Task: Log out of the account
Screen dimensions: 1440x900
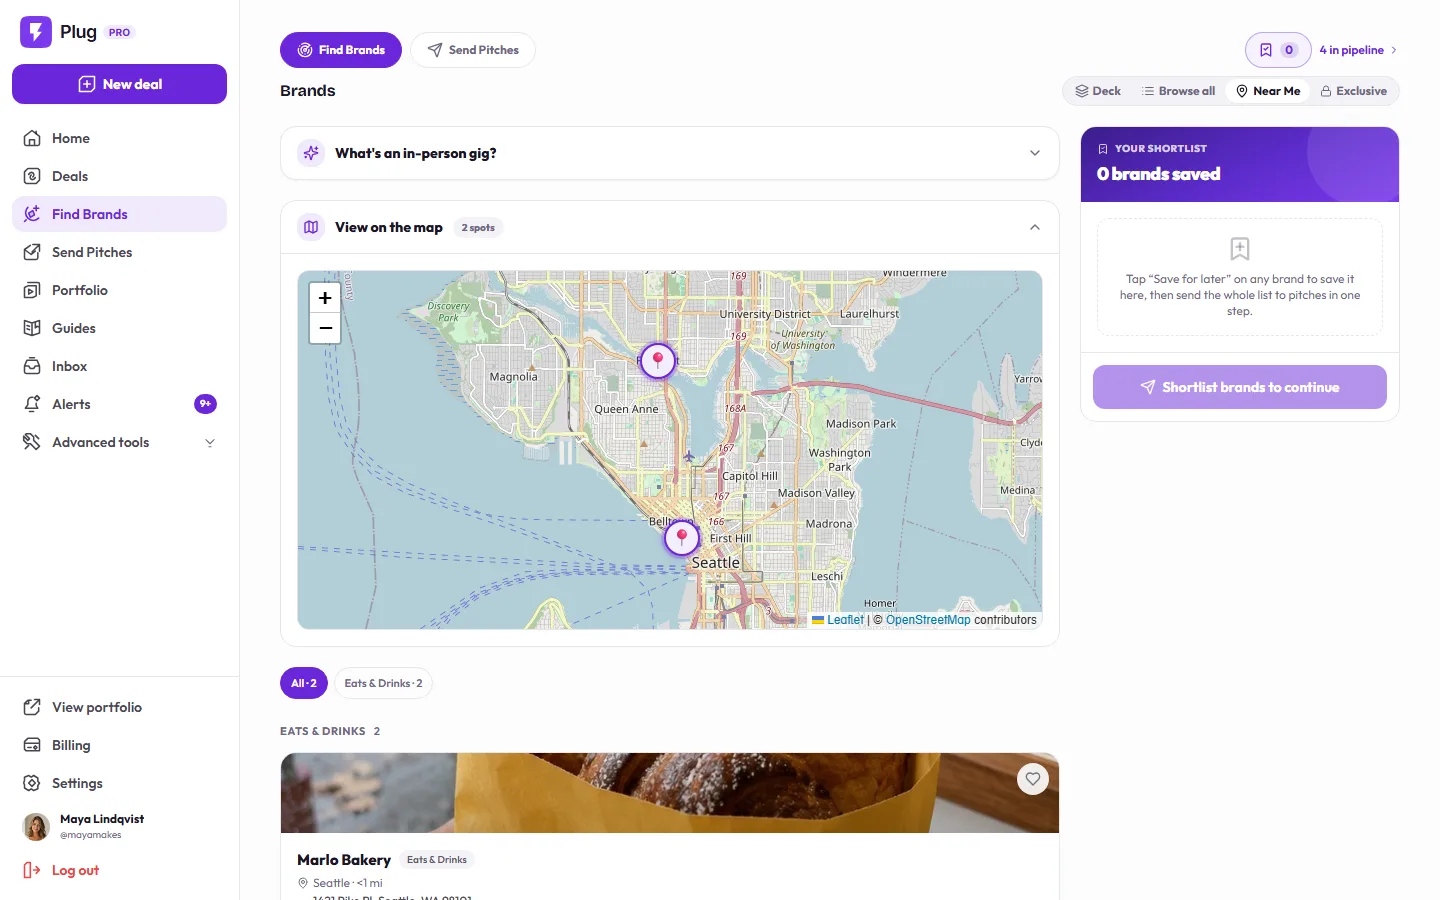Action: pos(119,870)
